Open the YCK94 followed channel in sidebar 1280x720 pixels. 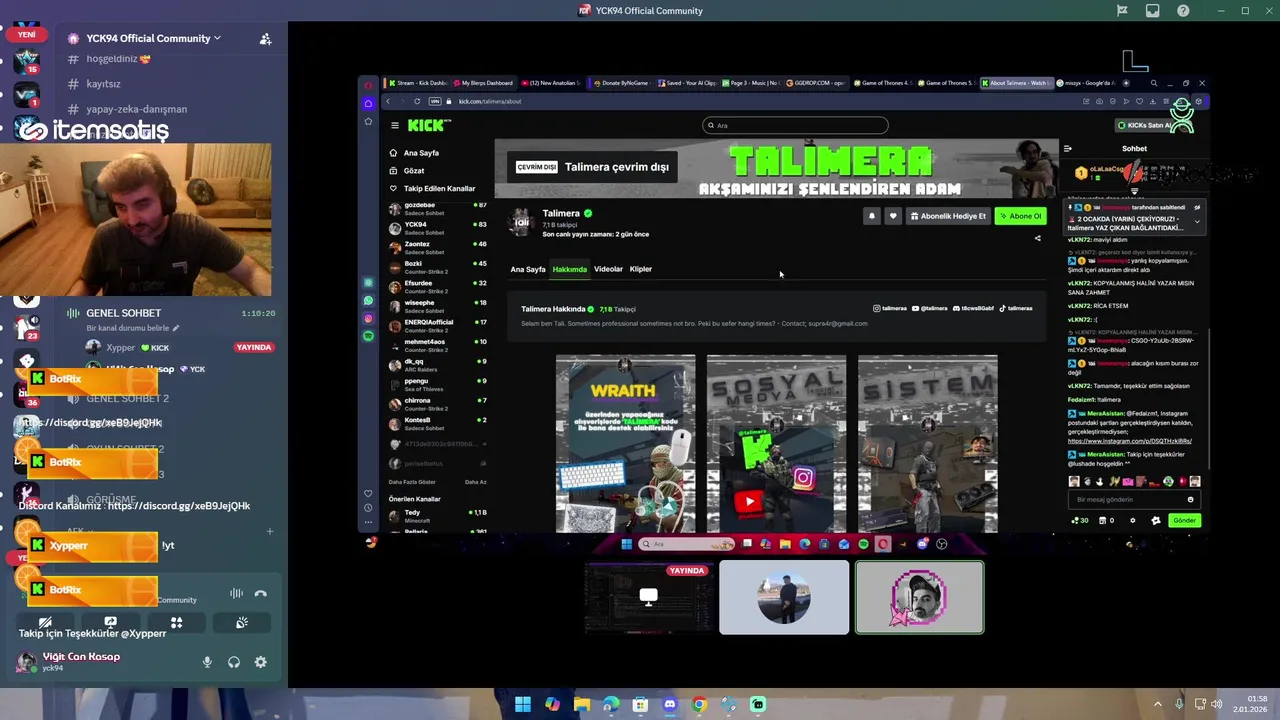438,228
